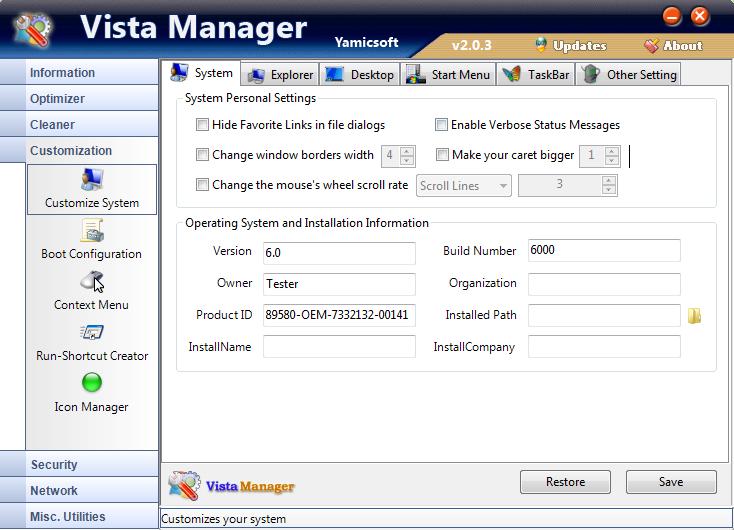The width and height of the screenshot is (734, 530).
Task: Click the folder browse icon beside Installed Path
Action: pyautogui.click(x=695, y=316)
